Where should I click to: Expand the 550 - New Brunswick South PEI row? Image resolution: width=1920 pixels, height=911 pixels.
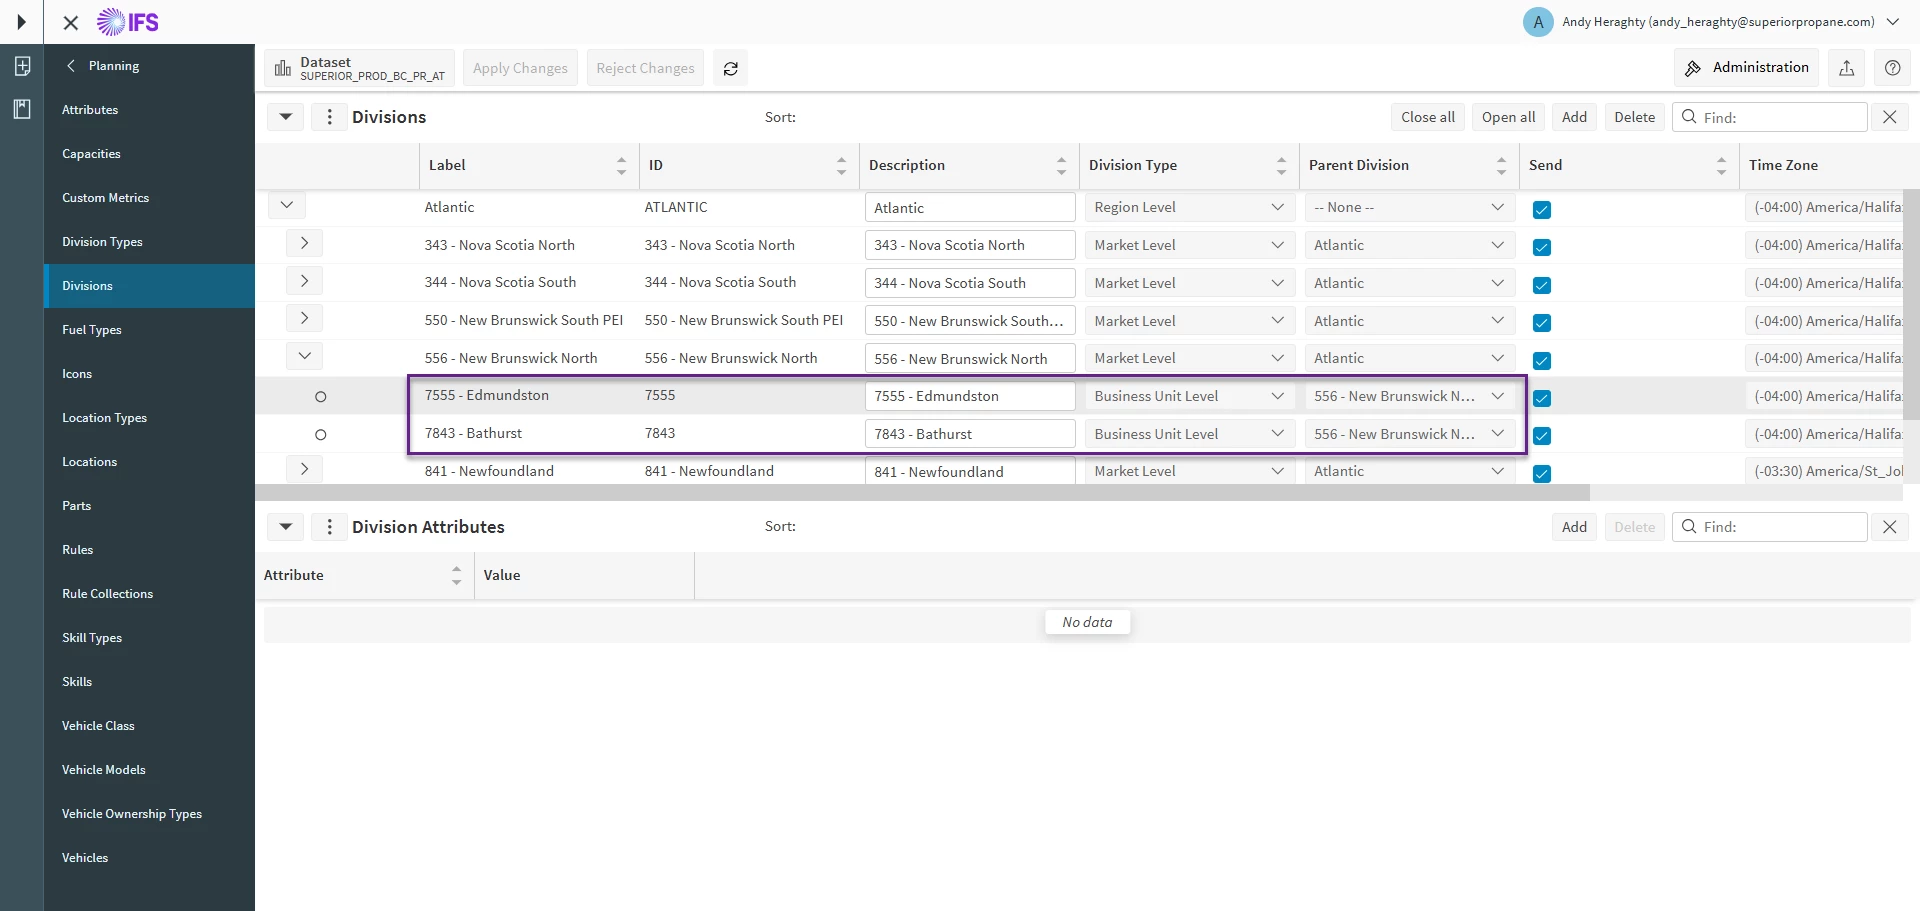coord(304,319)
